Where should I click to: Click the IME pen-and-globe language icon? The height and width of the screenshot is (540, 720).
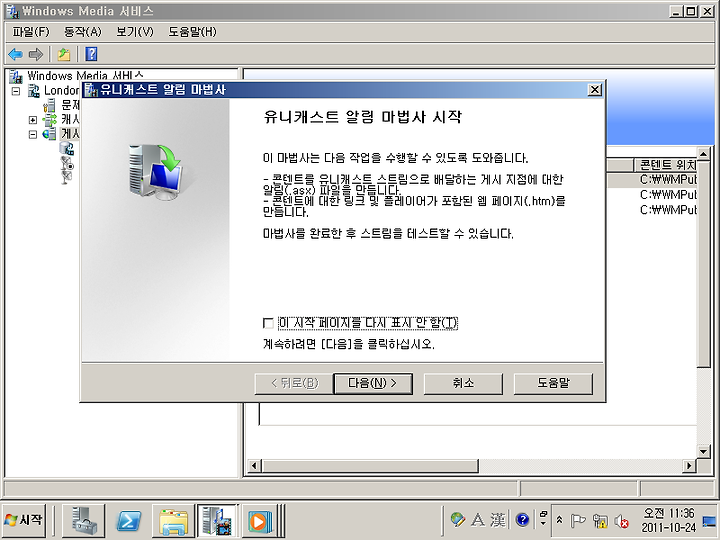click(457, 519)
